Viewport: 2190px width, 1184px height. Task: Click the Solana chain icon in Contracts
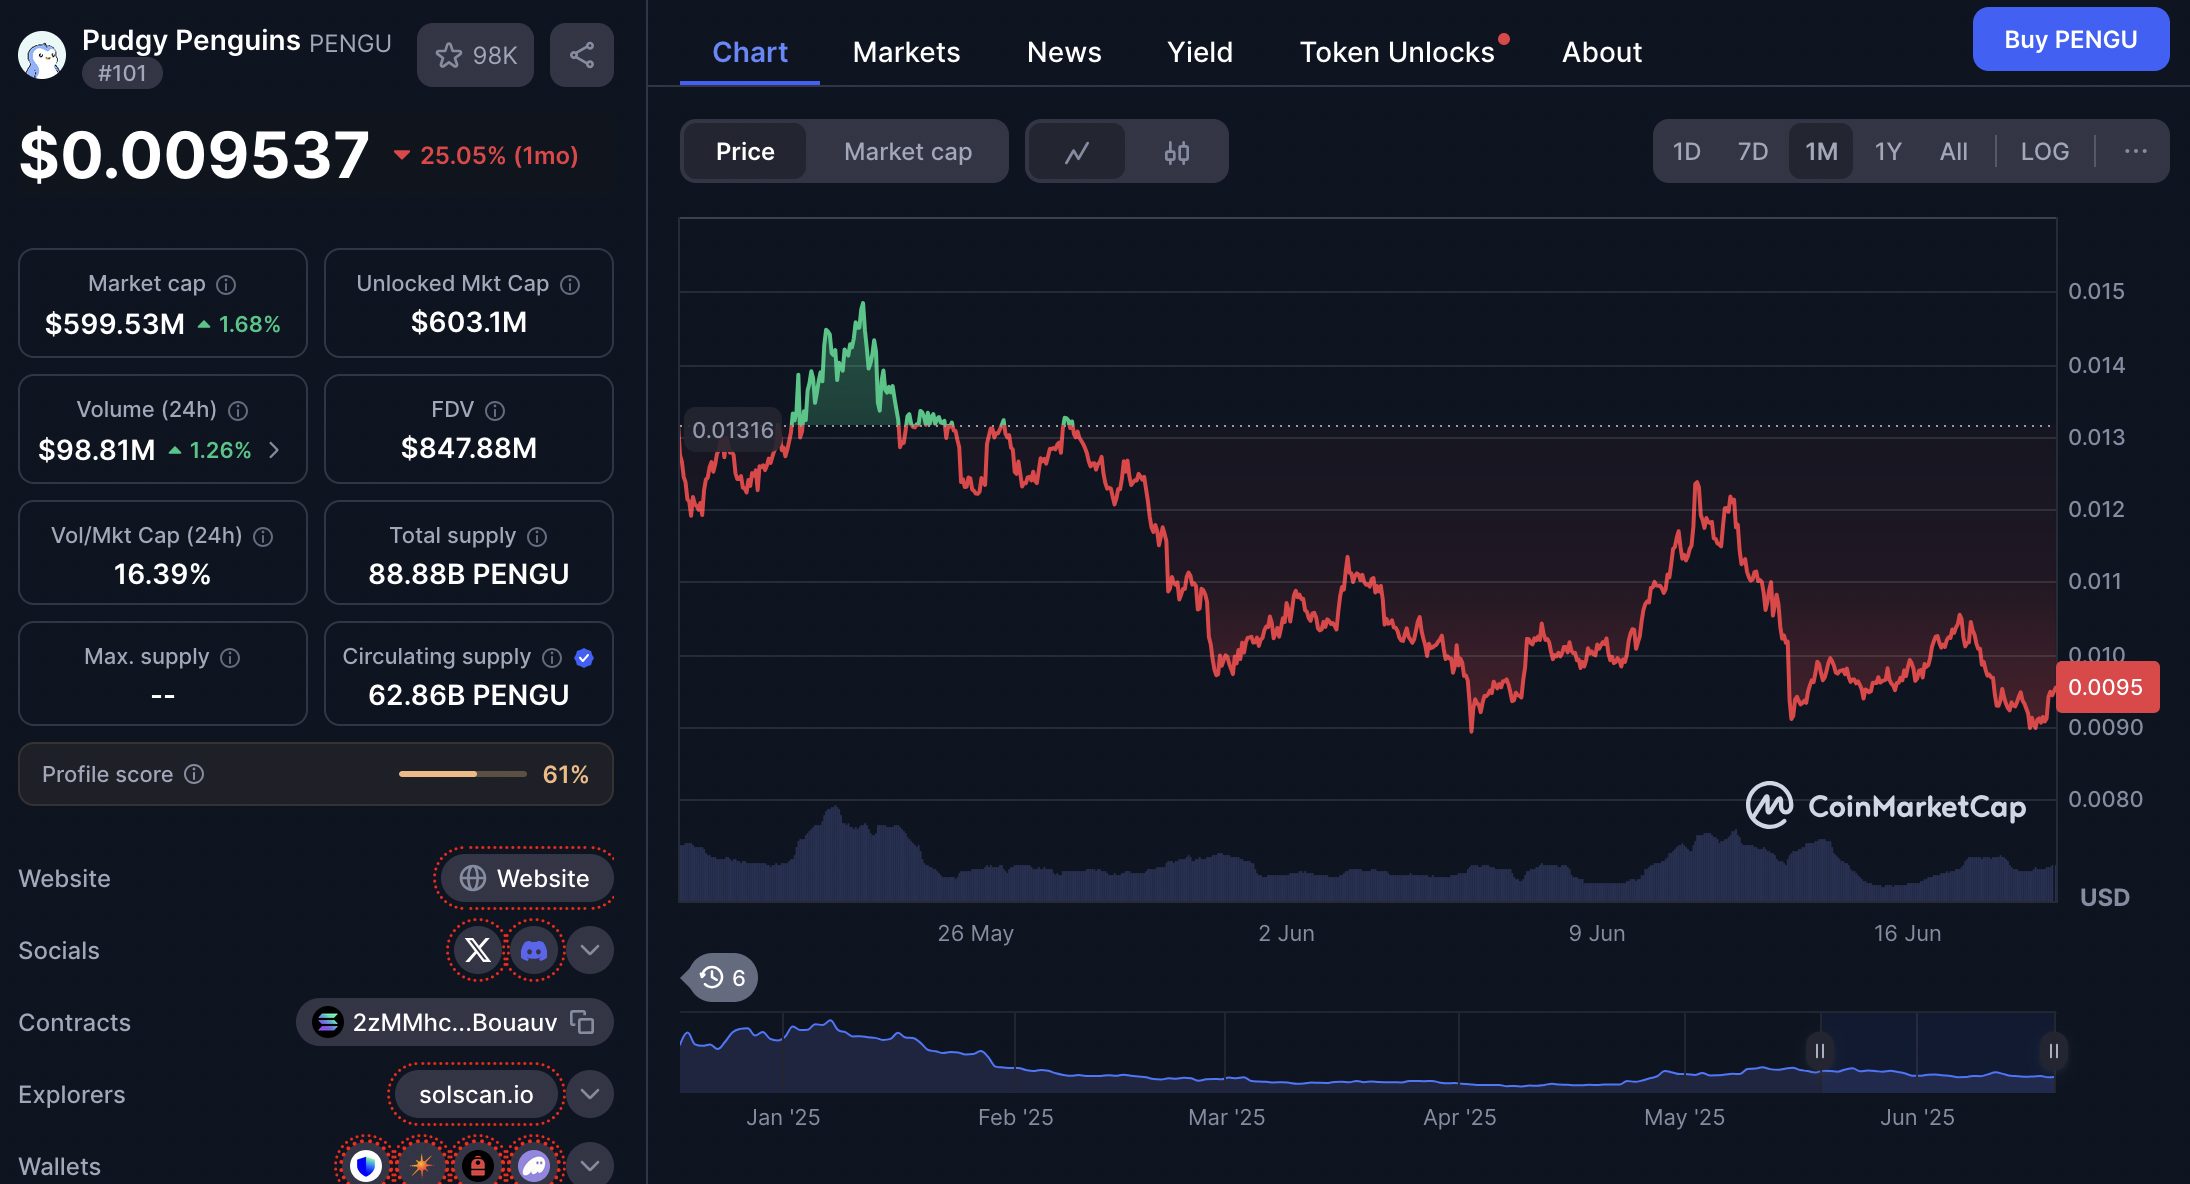click(328, 1022)
